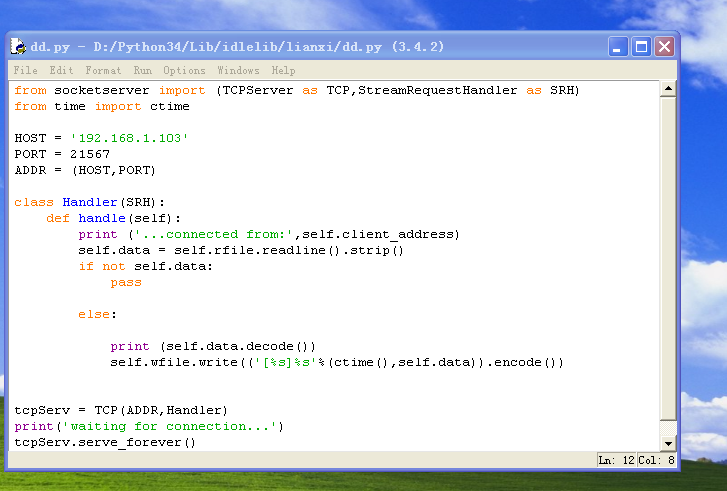
Task: Open the Windows menu
Action: click(x=238, y=71)
